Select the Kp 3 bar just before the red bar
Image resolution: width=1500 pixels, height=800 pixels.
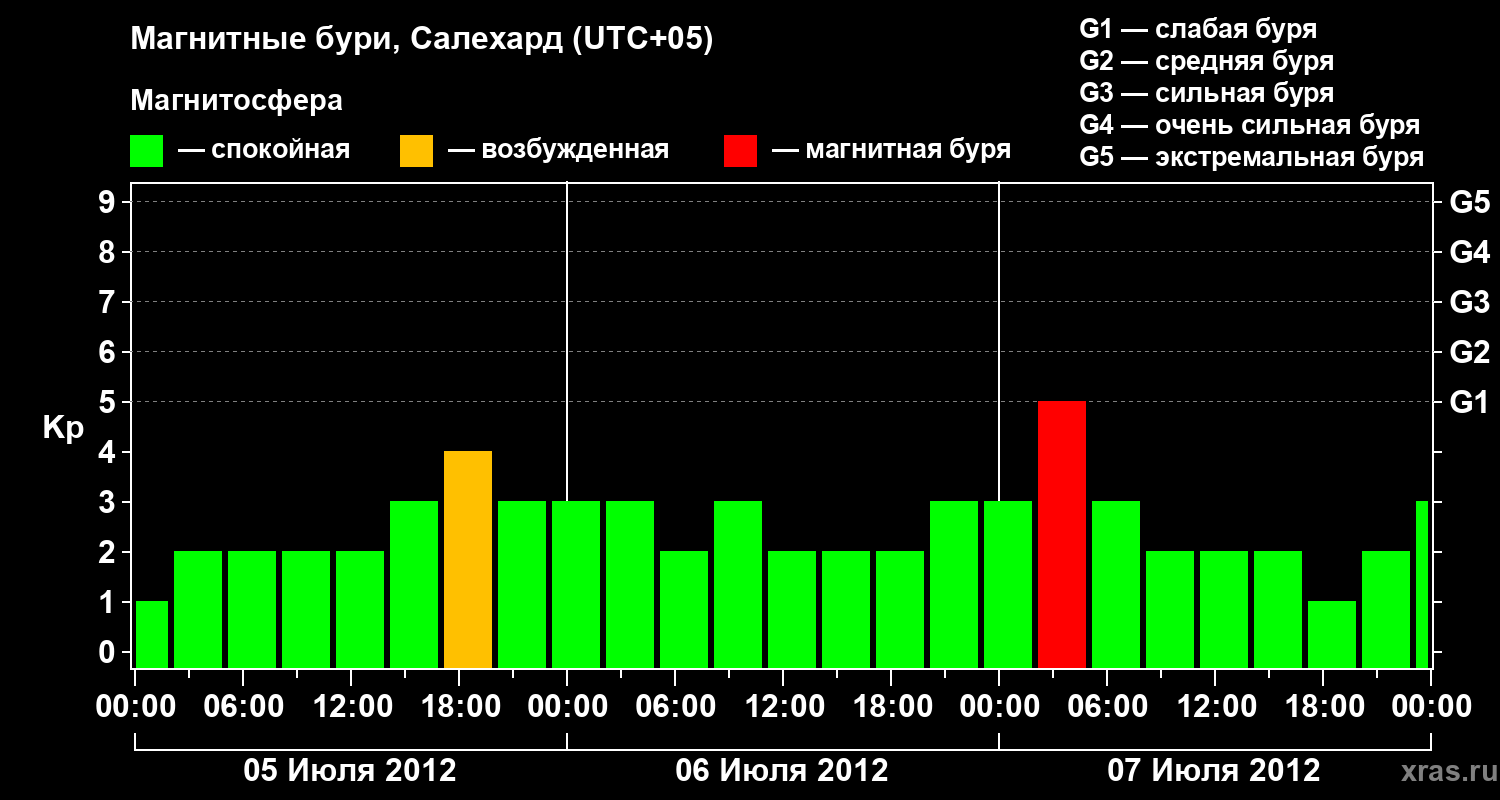point(1008,585)
